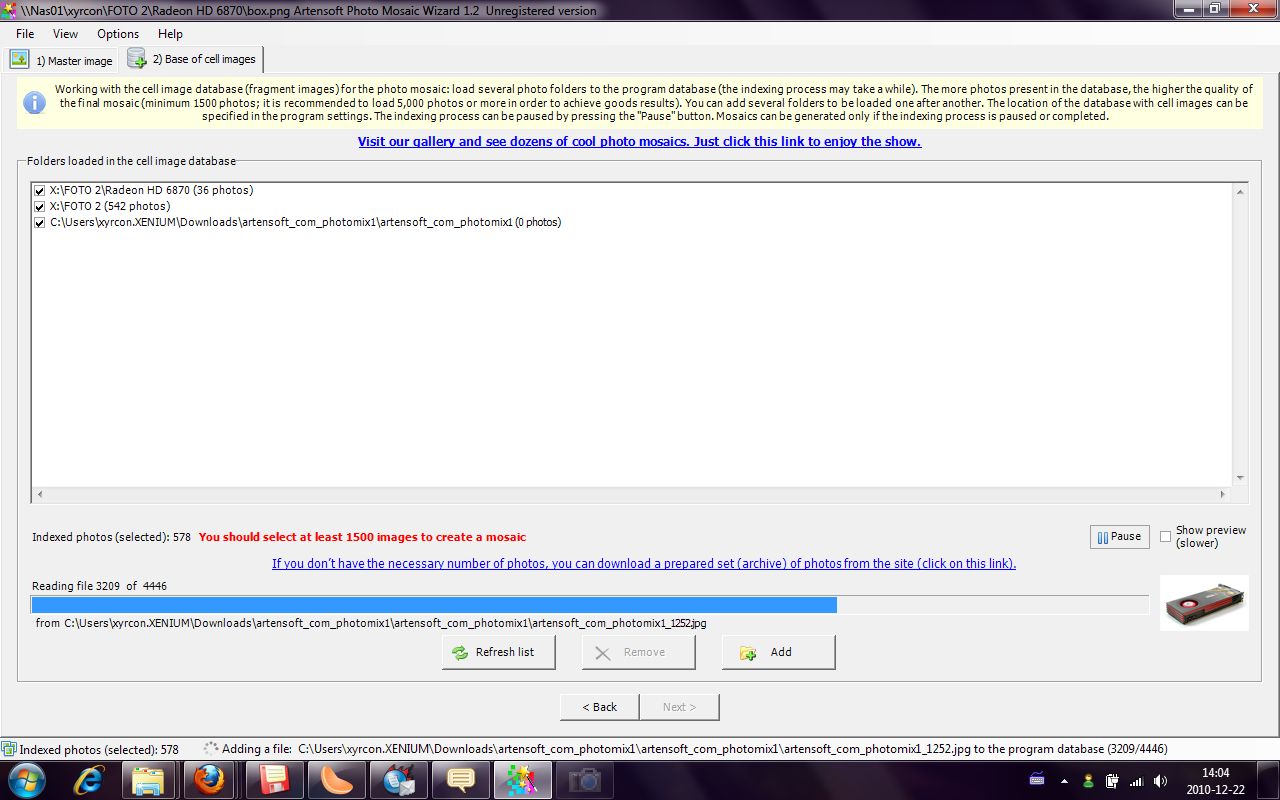Open the Windows Start menu
This screenshot has width=1280, height=800.
[26, 780]
